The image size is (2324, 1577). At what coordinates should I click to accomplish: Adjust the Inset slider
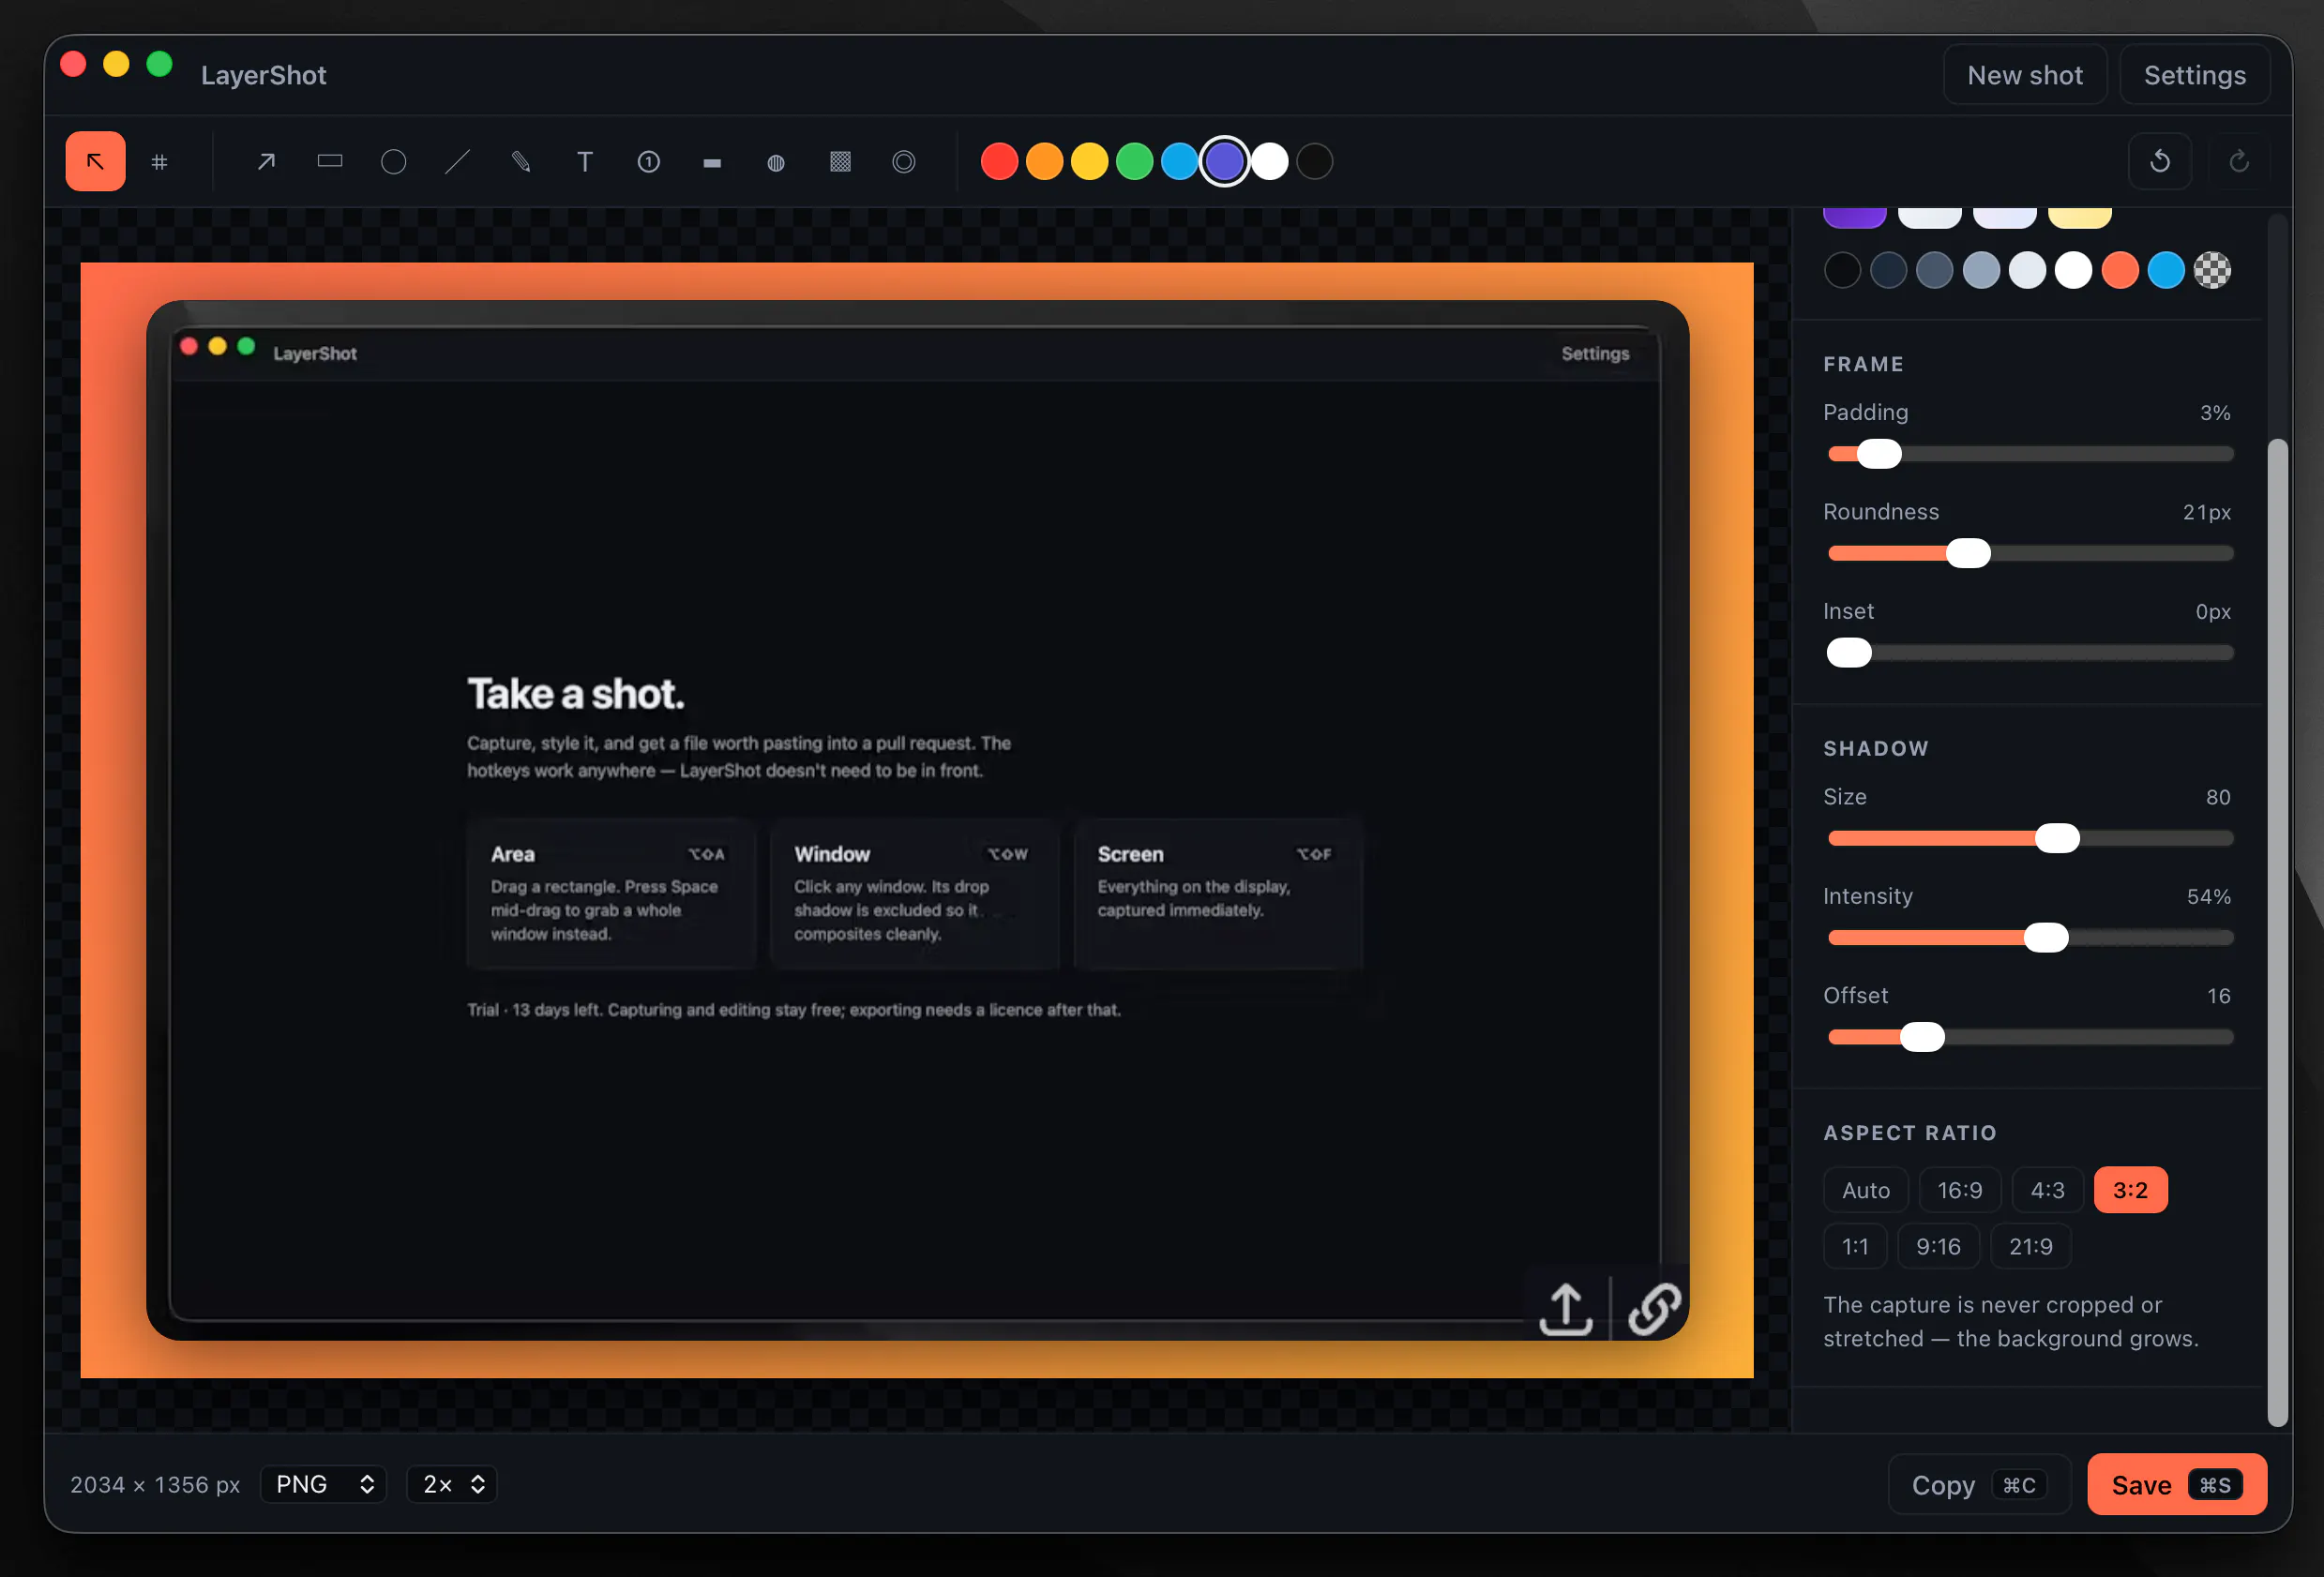click(x=2031, y=653)
